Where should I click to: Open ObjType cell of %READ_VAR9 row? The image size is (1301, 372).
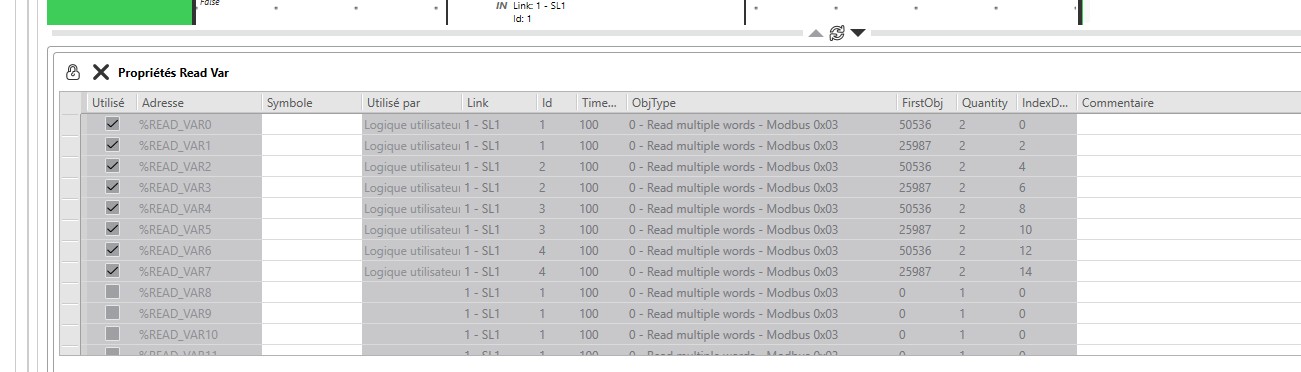click(761, 313)
